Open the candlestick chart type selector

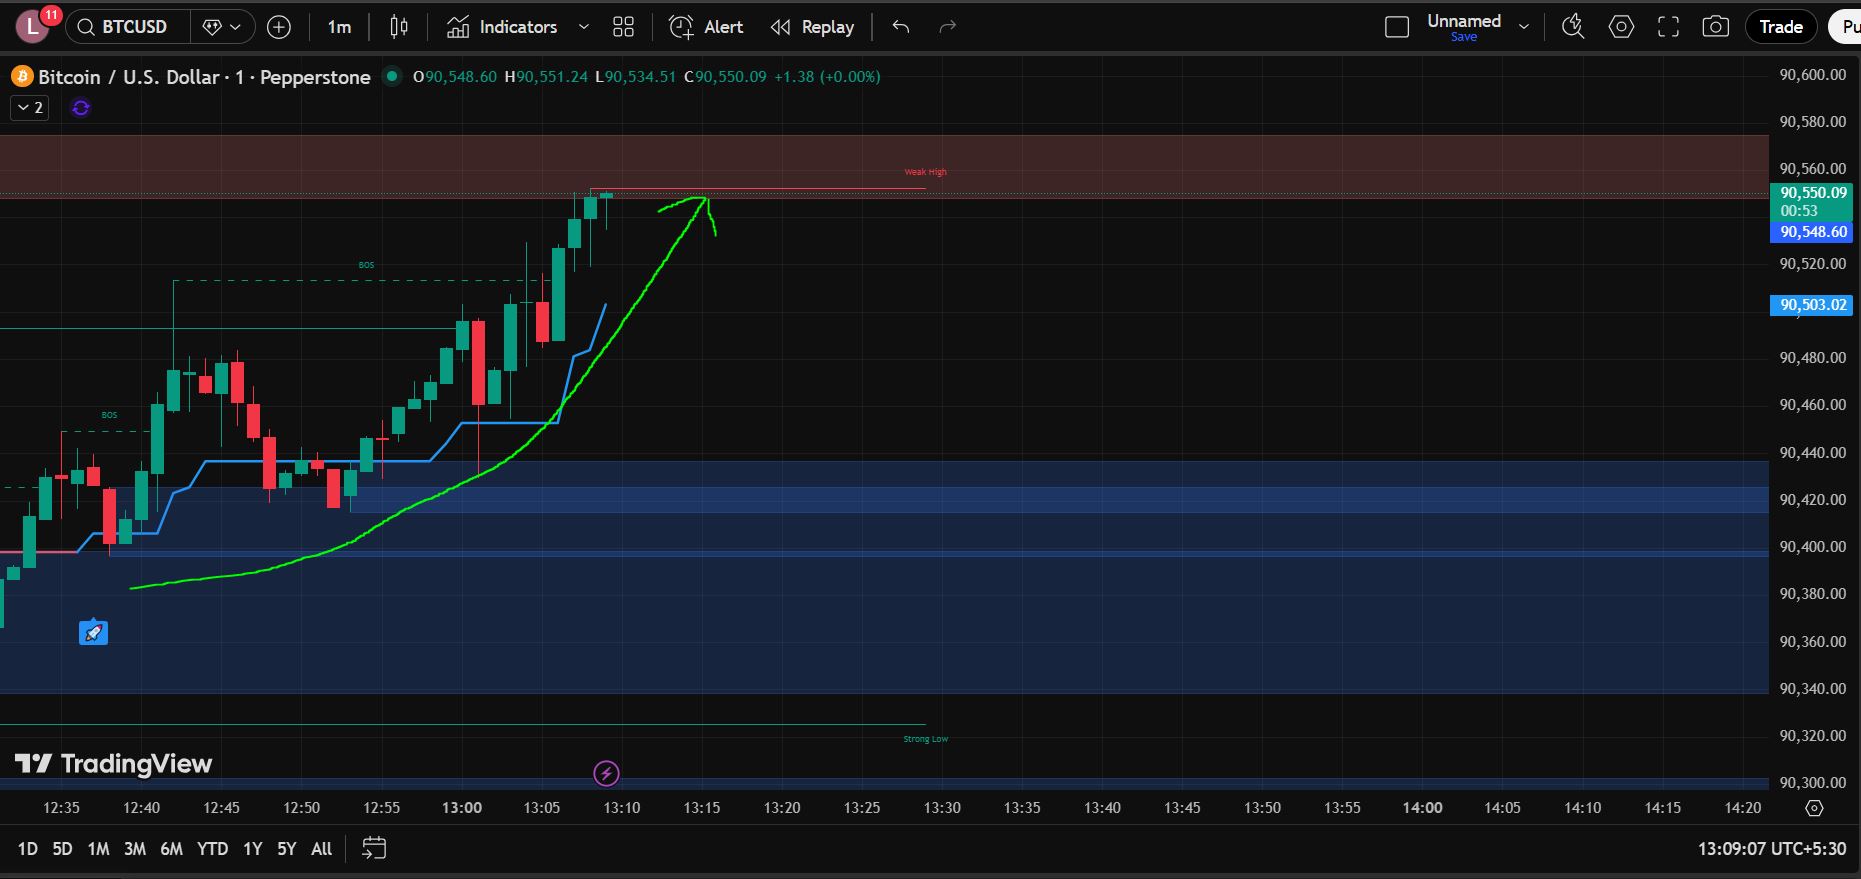pyautogui.click(x=399, y=27)
